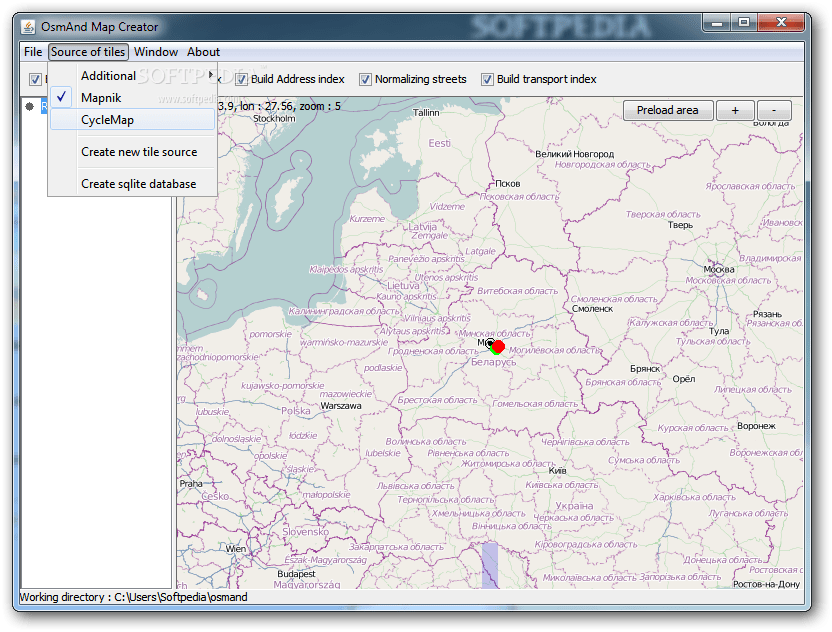
Task: Expand the Additional submenu
Action: tap(108, 75)
